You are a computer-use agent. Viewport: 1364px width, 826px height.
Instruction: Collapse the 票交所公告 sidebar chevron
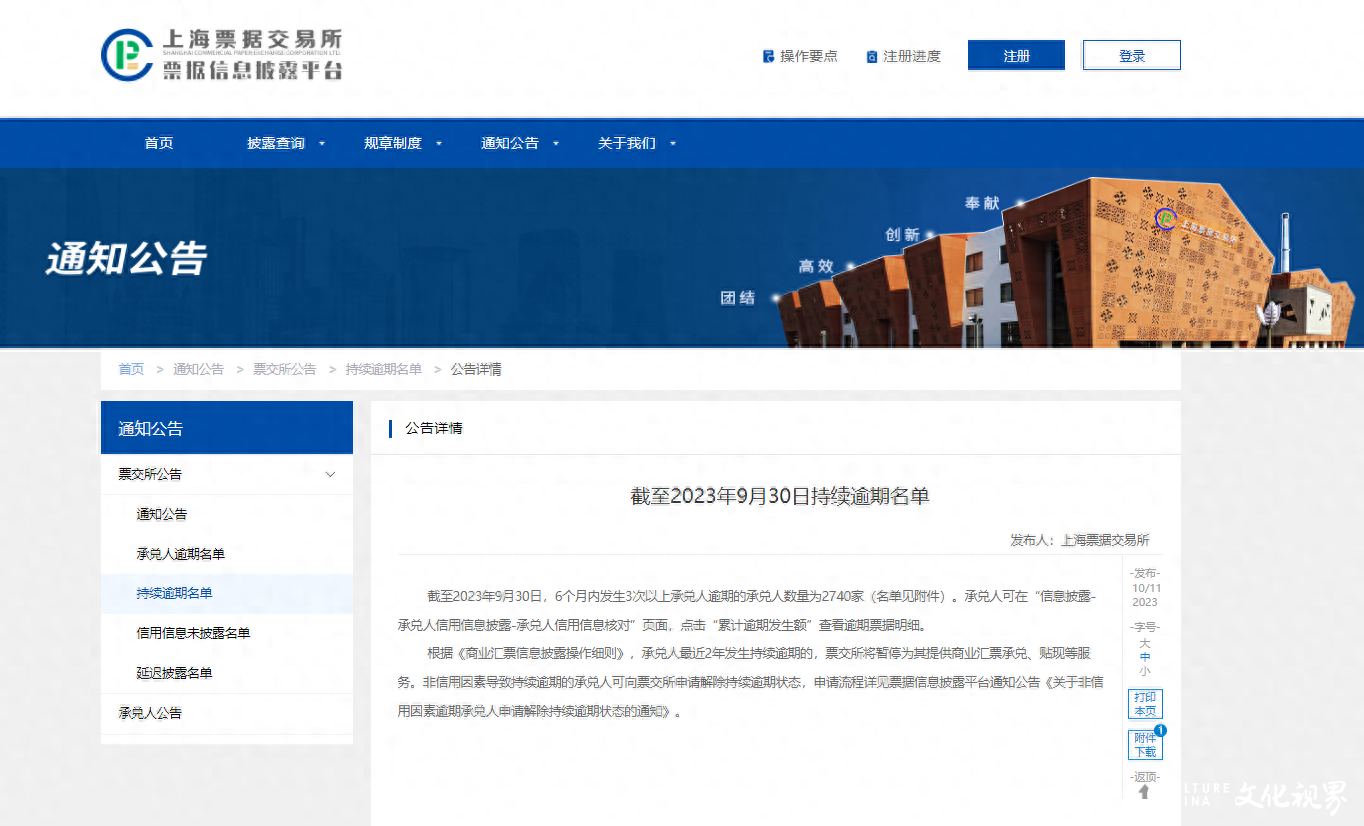331,474
